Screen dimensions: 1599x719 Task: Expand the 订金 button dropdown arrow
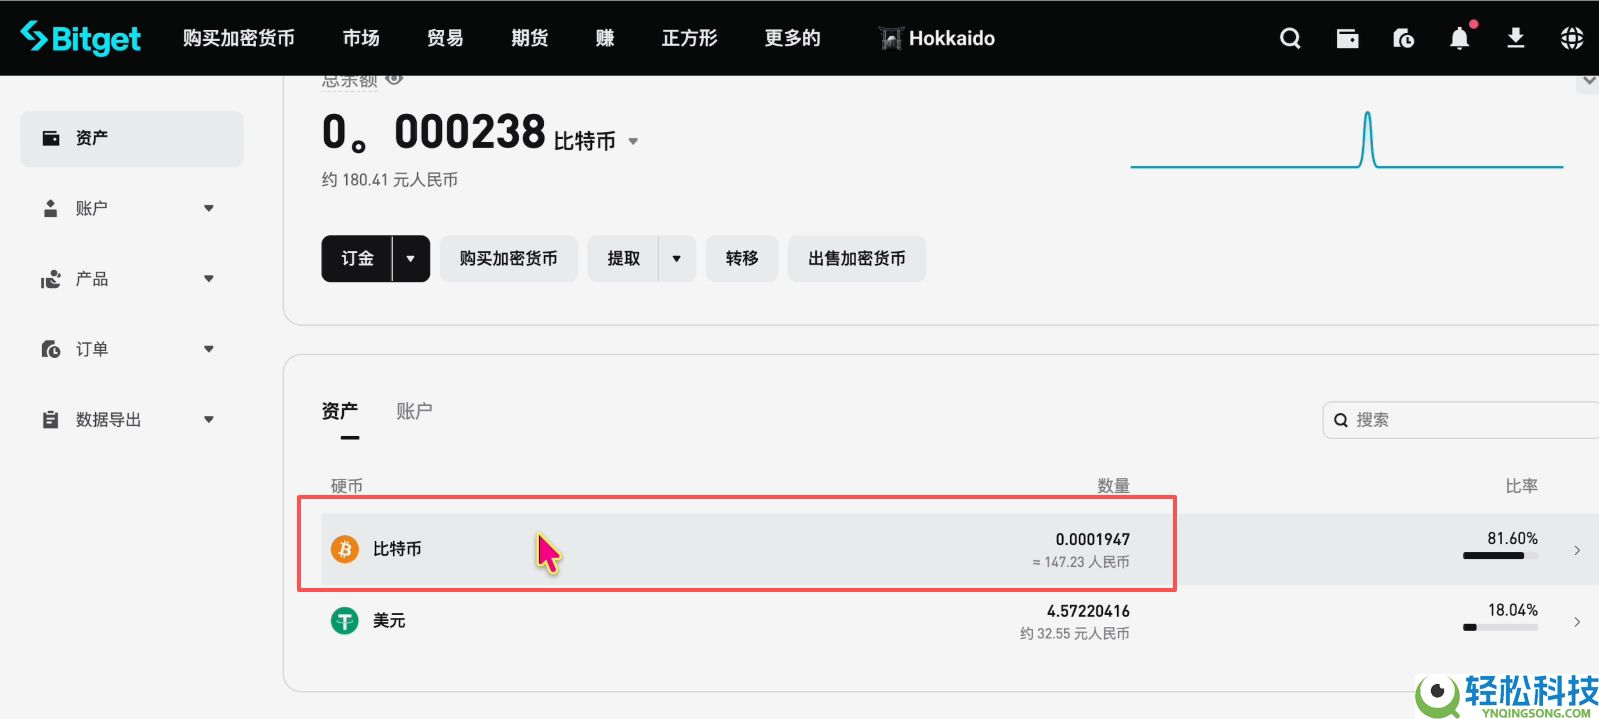[410, 259]
